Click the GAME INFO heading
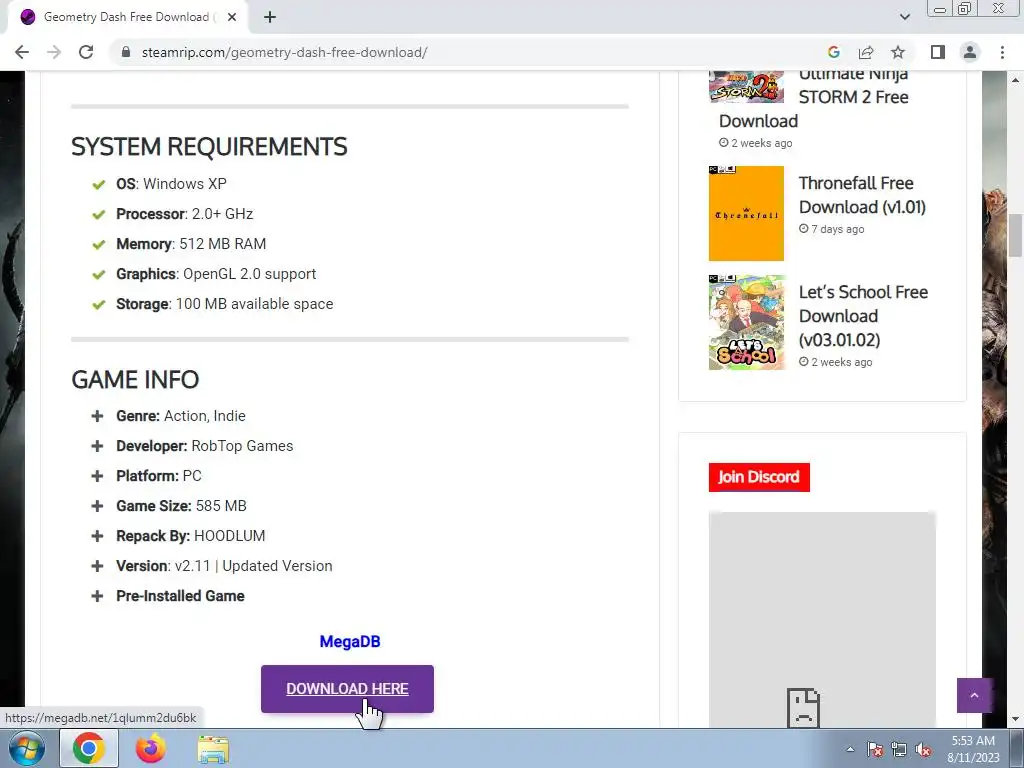The width and height of the screenshot is (1024, 768). click(x=135, y=379)
